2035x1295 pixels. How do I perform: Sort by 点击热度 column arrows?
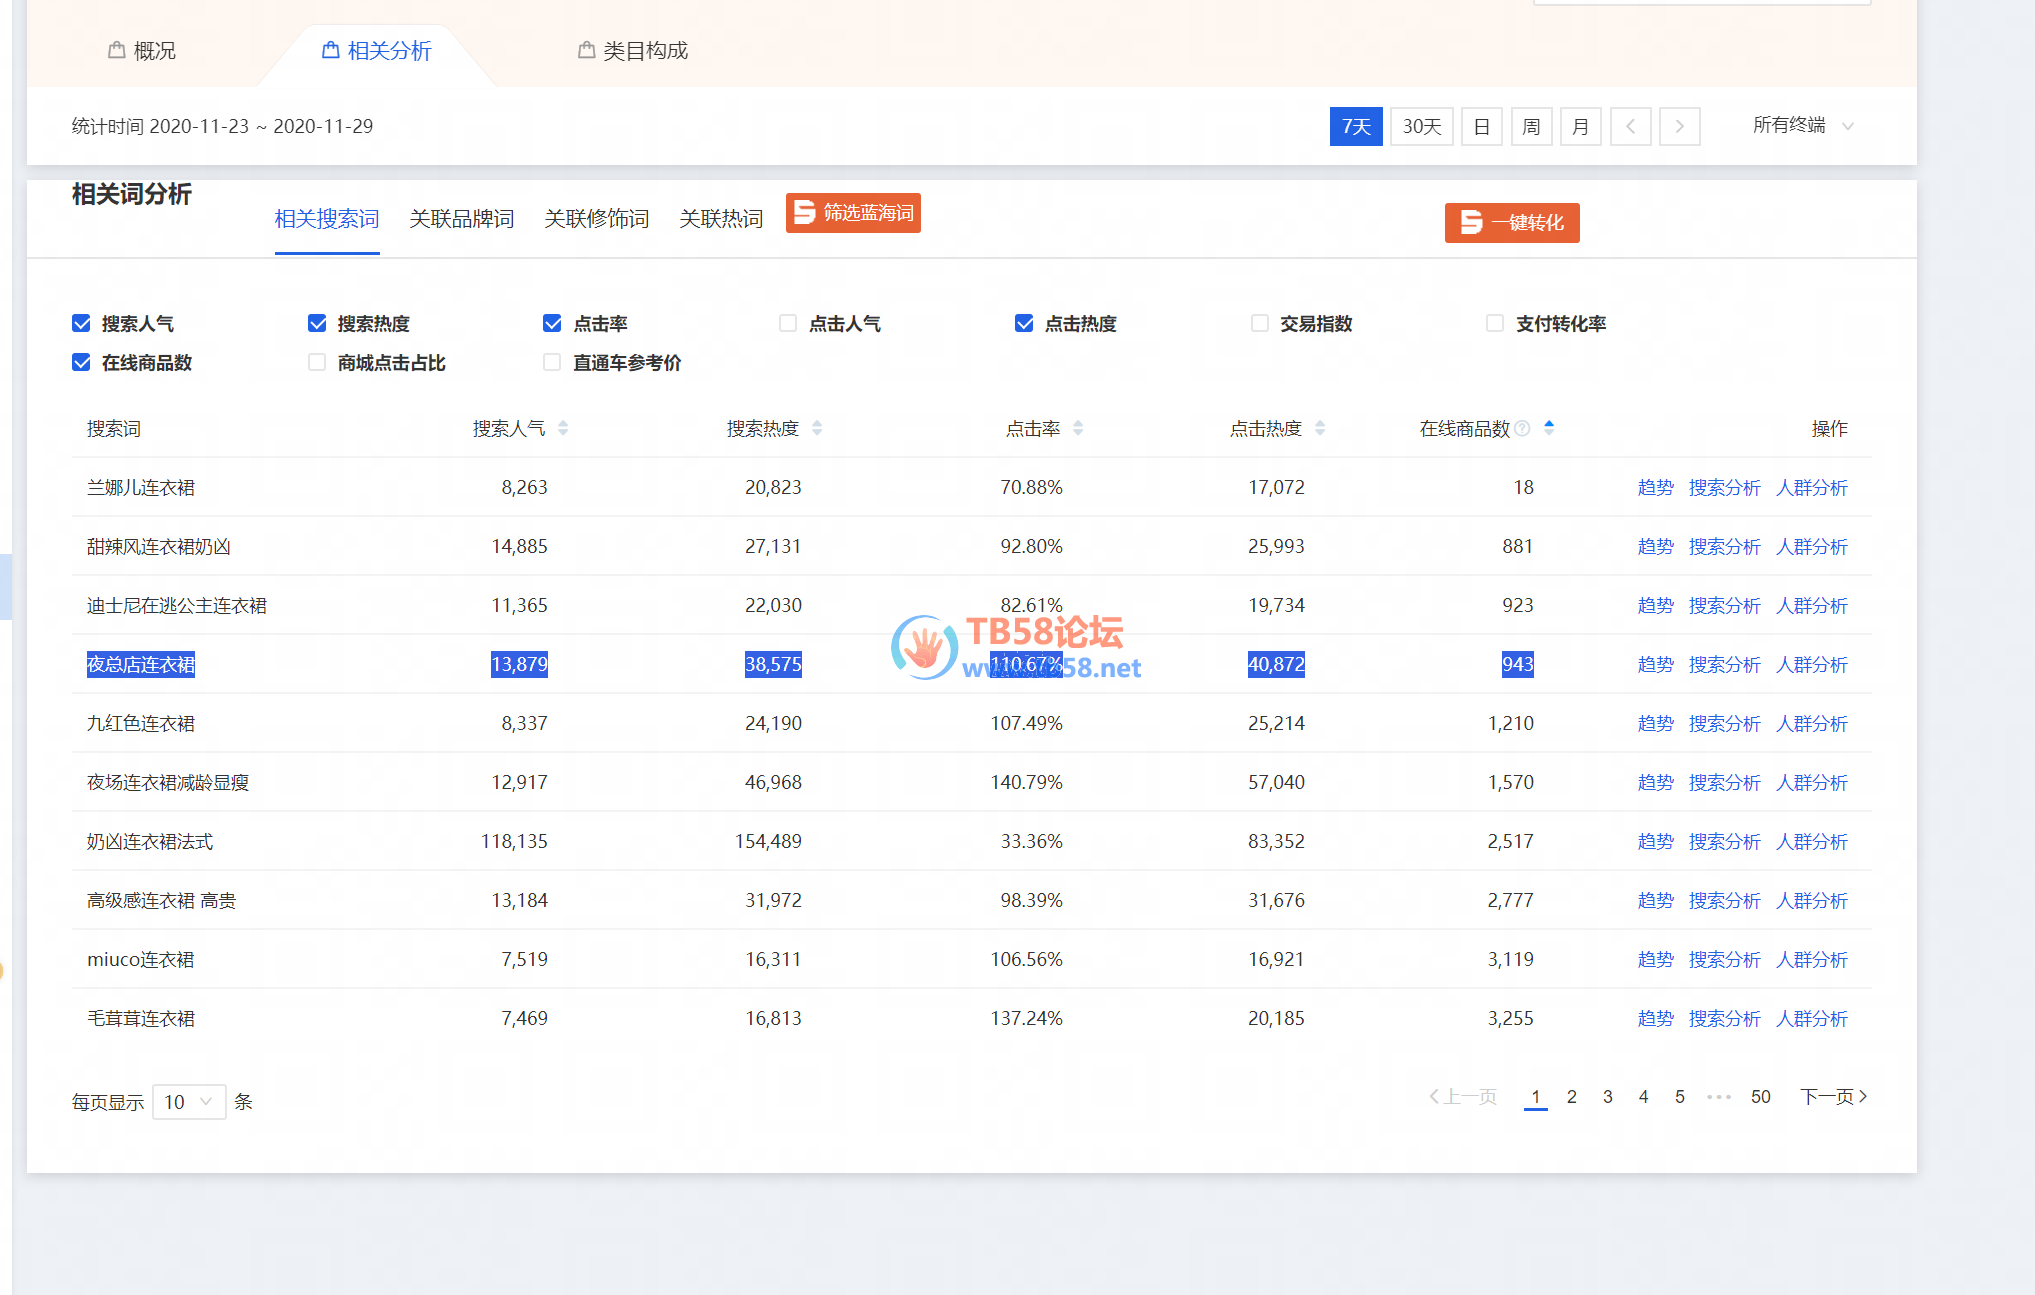1320,428
